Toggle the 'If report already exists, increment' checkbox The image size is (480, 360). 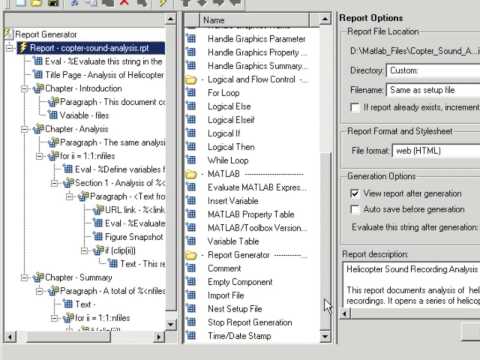click(355, 107)
